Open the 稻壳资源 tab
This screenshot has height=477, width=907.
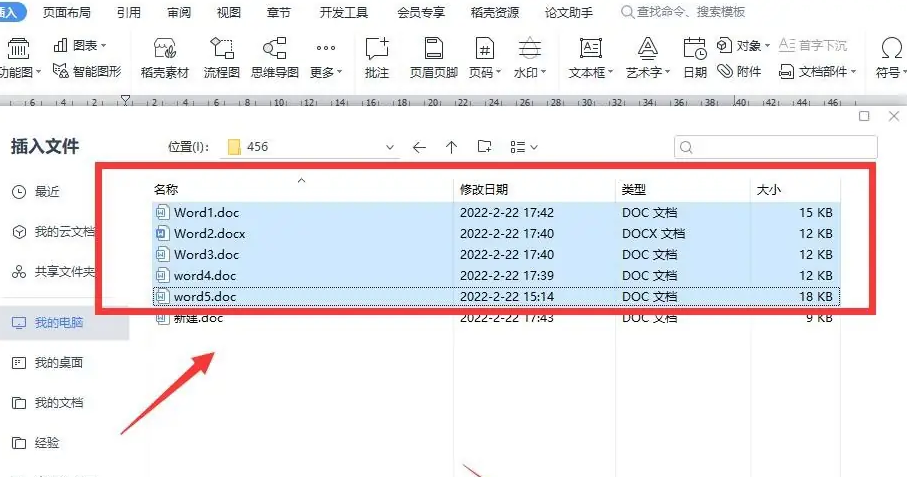(495, 12)
